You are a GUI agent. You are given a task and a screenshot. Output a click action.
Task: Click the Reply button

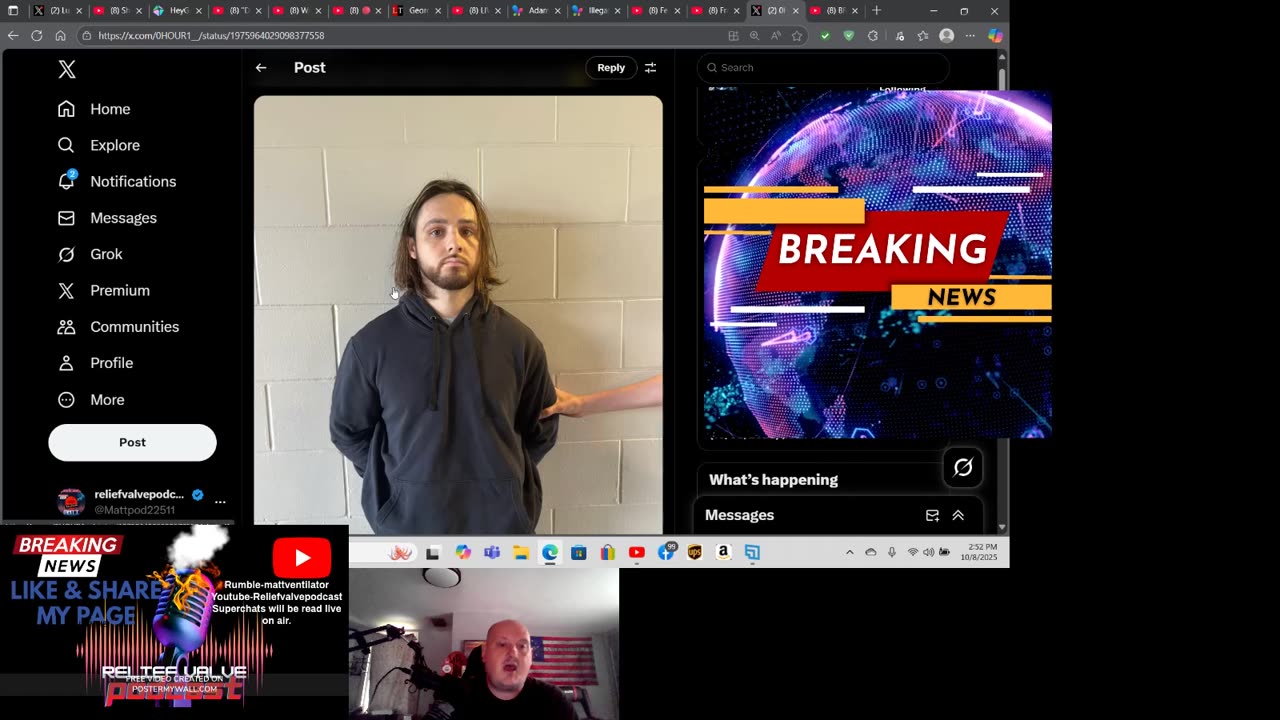[x=611, y=68]
